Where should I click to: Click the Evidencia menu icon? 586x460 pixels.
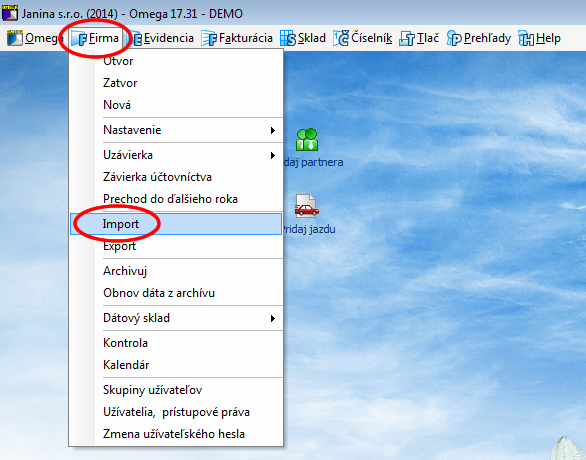click(136, 38)
